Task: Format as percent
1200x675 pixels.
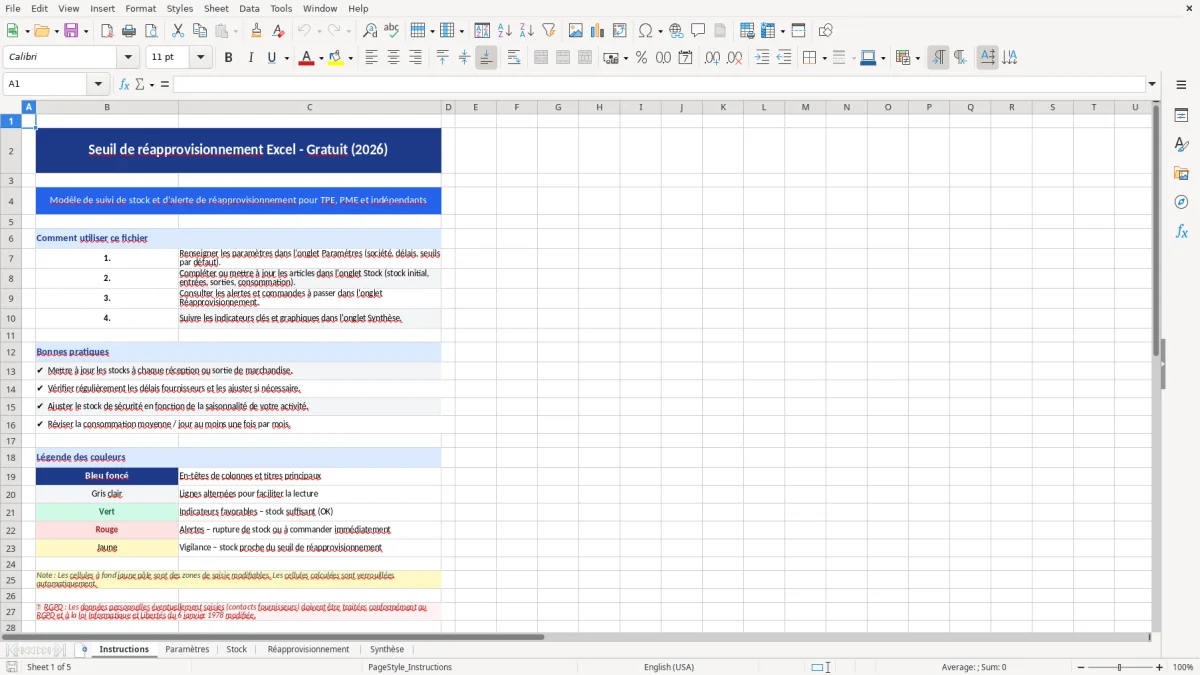Action: (x=641, y=58)
